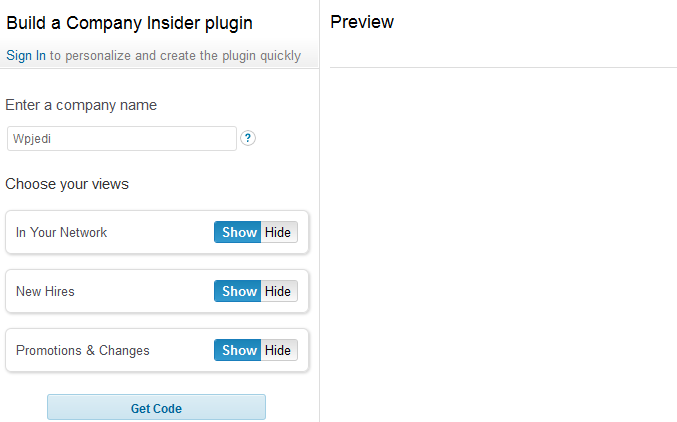Click the Preview heading
Screen dimensions: 677x422
(x=362, y=22)
